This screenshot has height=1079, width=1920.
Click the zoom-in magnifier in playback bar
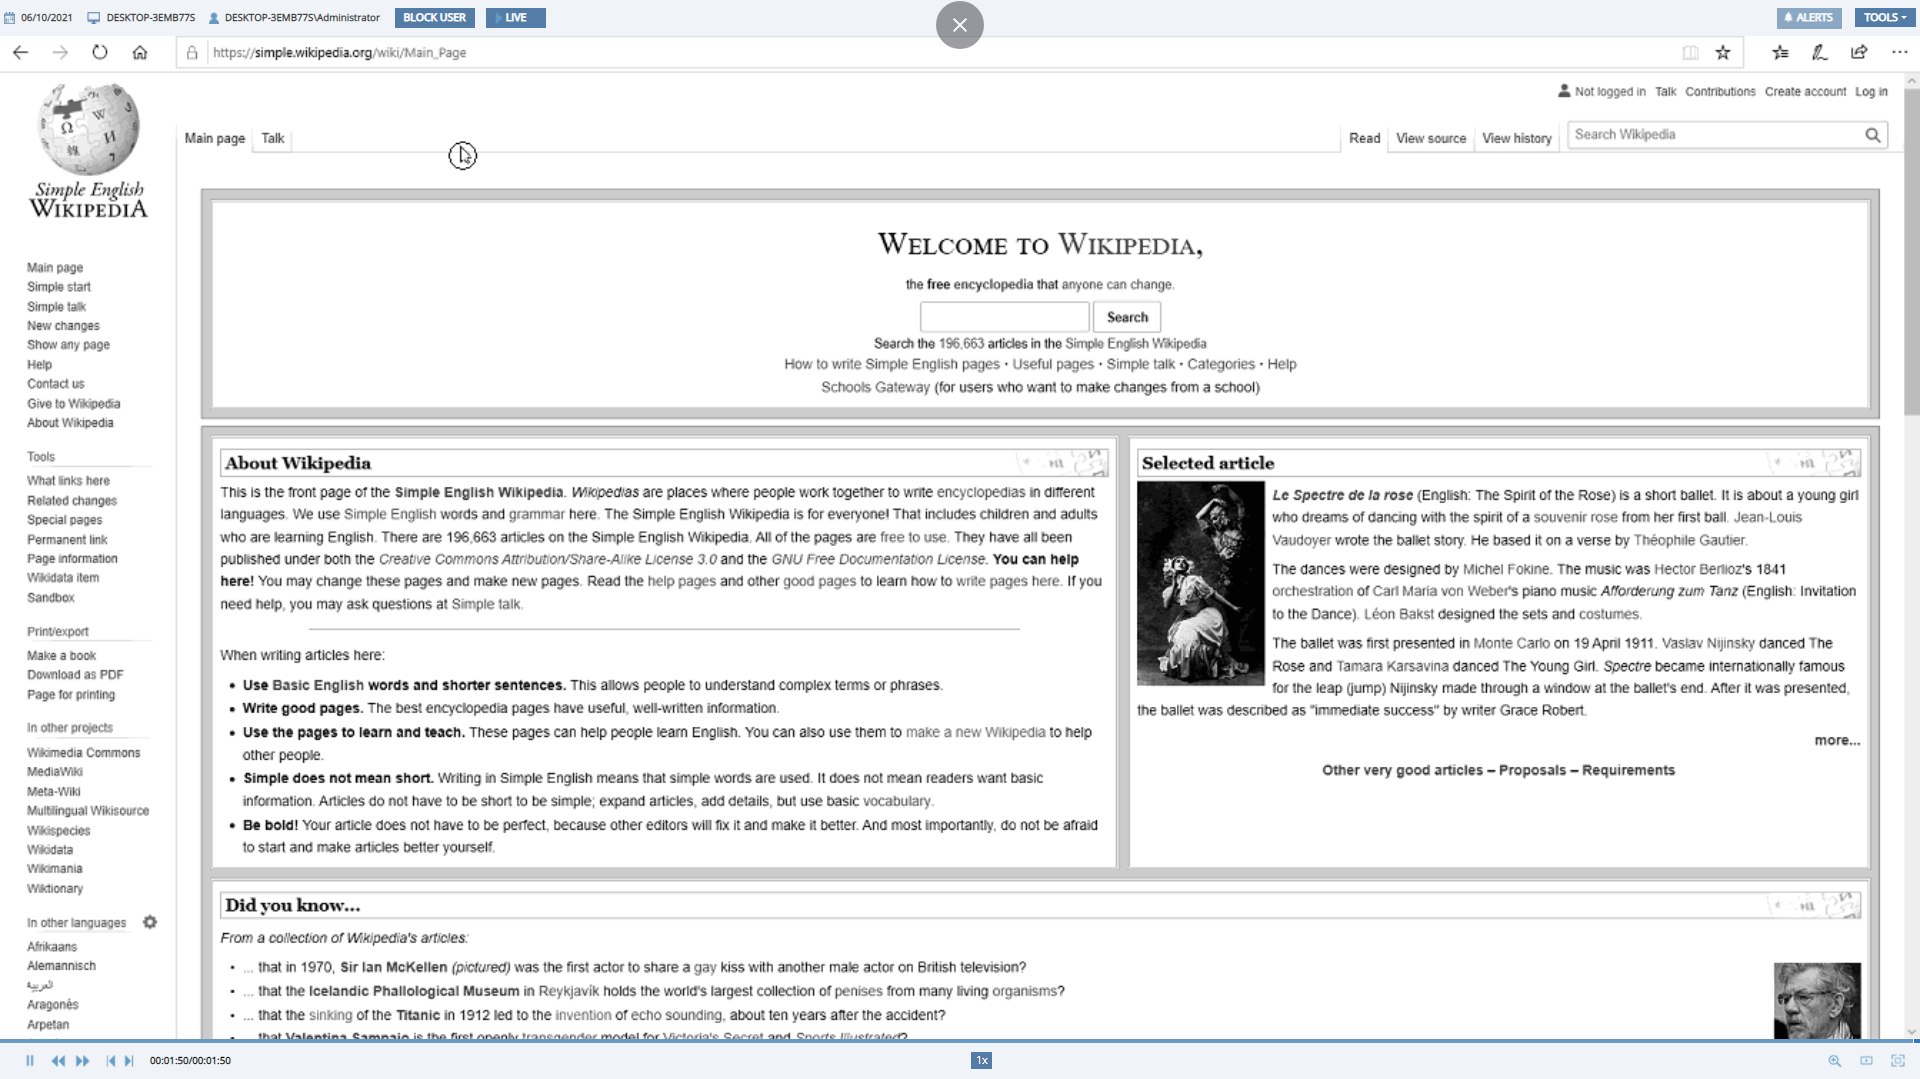click(1834, 1061)
